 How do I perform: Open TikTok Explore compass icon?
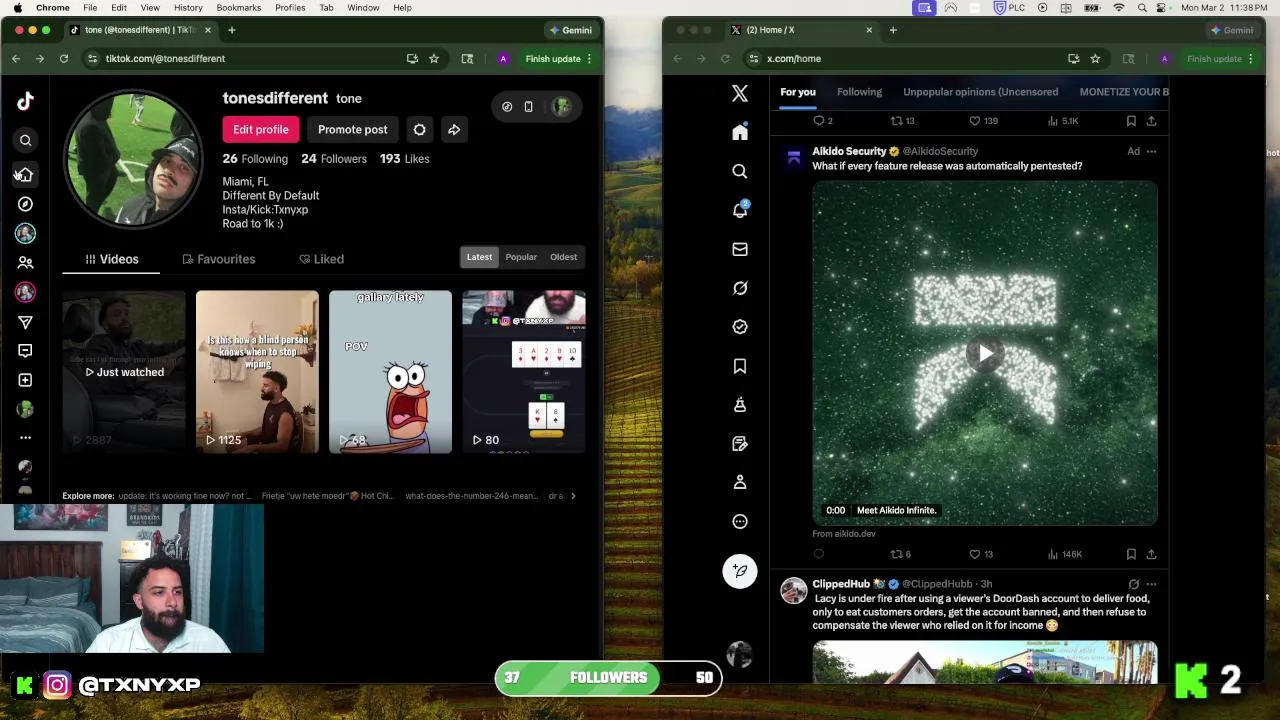tap(26, 204)
